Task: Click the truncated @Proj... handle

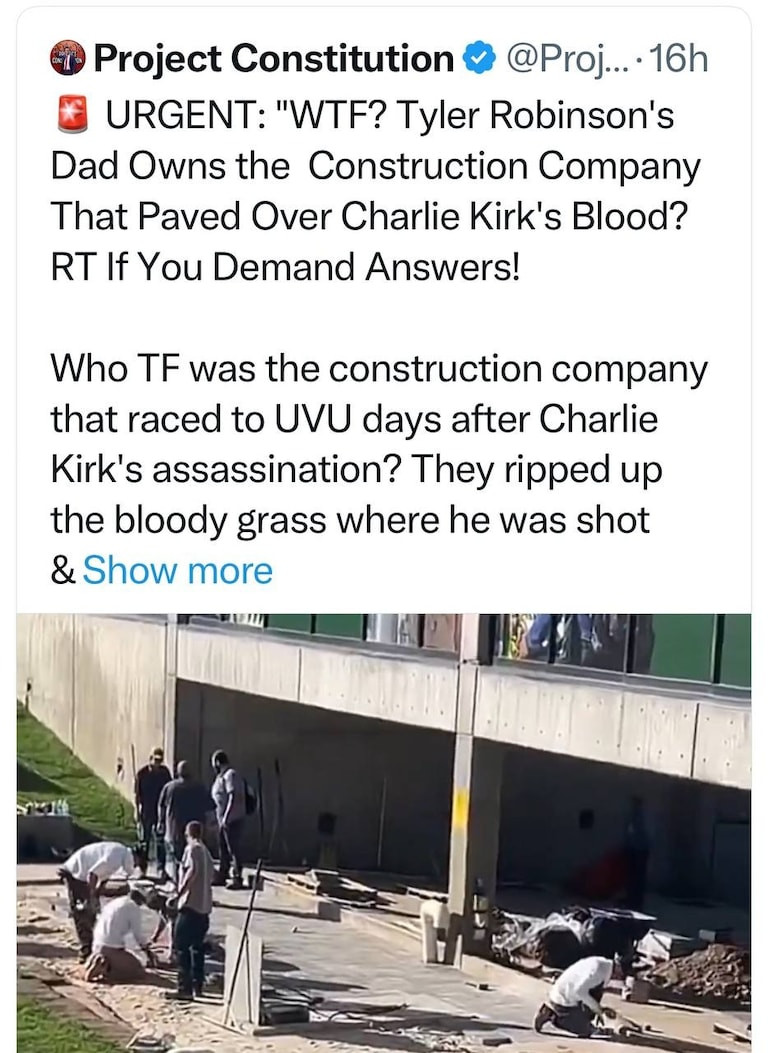Action: click(x=569, y=60)
